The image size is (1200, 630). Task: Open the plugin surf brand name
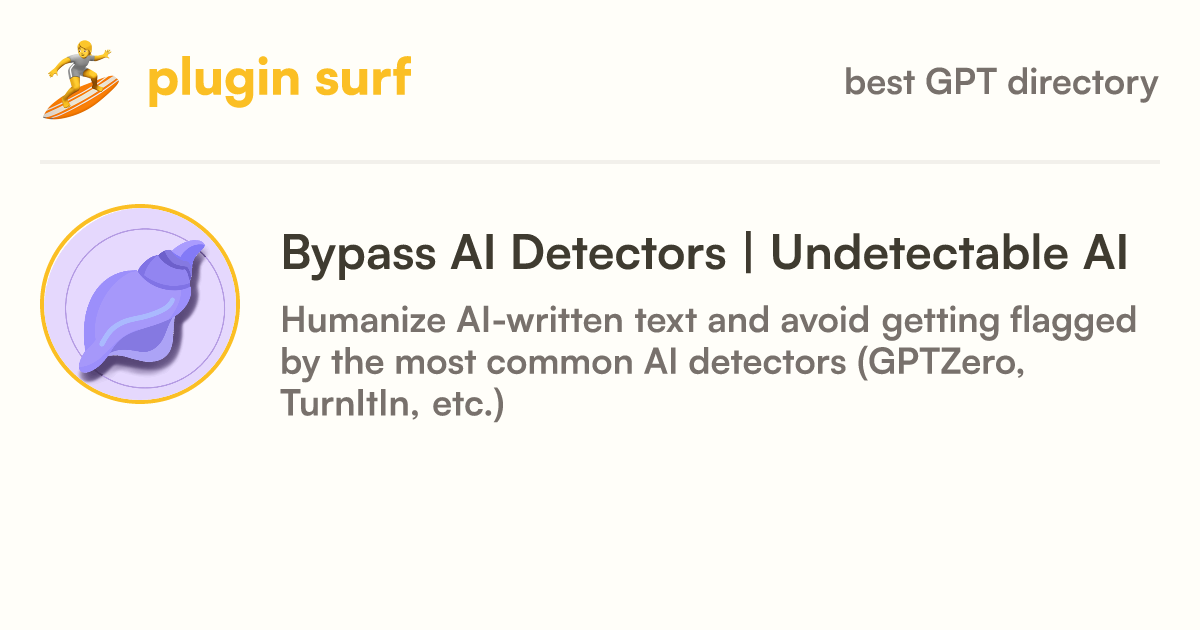(x=279, y=79)
